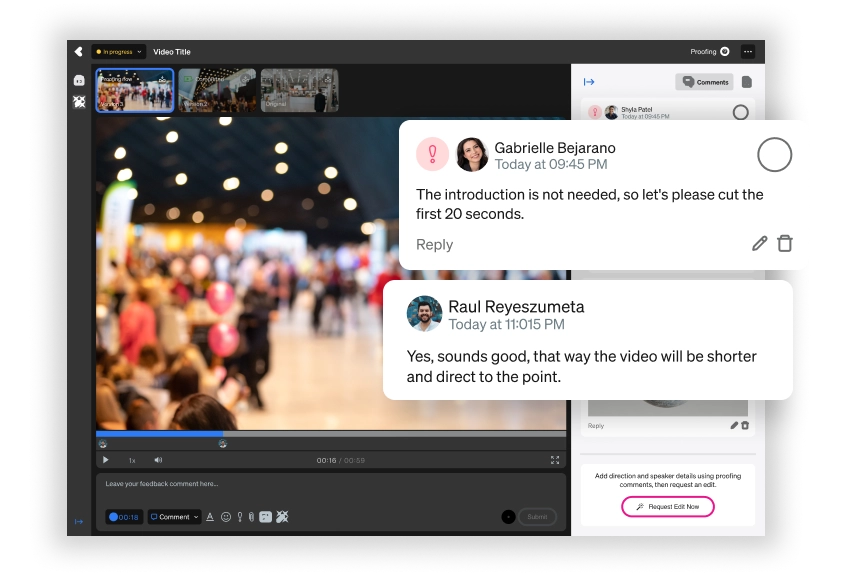The height and width of the screenshot is (576, 864).
Task: Edit Gabrielle Bejarano's comment with the pencil icon
Action: point(760,244)
